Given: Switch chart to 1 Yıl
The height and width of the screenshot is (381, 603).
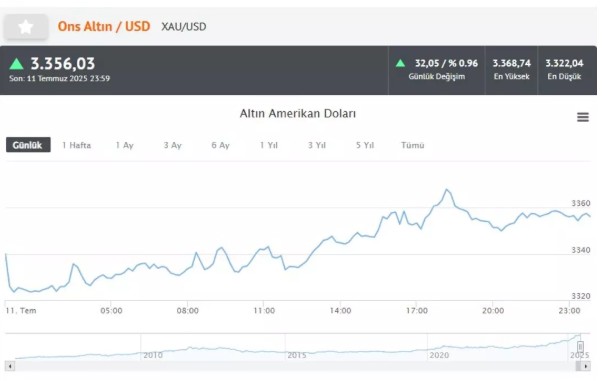Looking at the screenshot, I should (x=268, y=145).
